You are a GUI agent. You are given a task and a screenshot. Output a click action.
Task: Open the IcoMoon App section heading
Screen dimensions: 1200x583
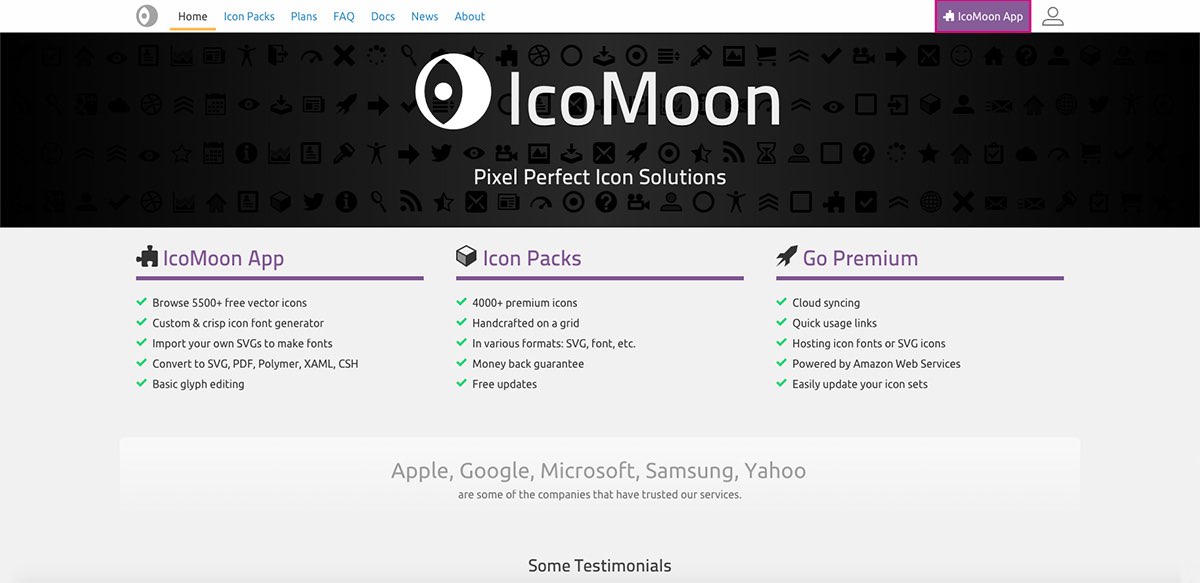pos(223,258)
